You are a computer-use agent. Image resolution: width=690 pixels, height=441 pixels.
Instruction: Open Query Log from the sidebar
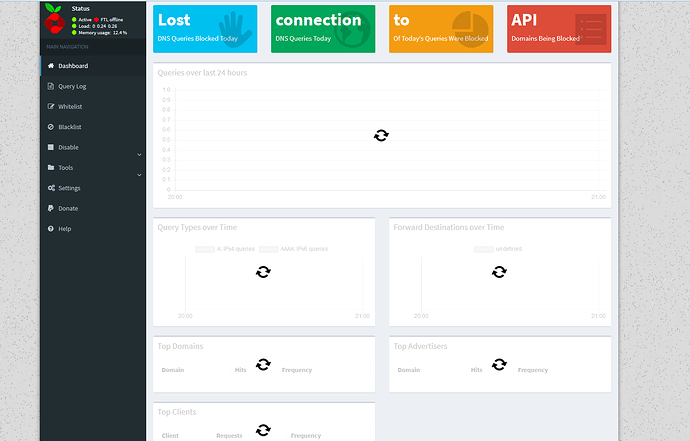coord(72,86)
